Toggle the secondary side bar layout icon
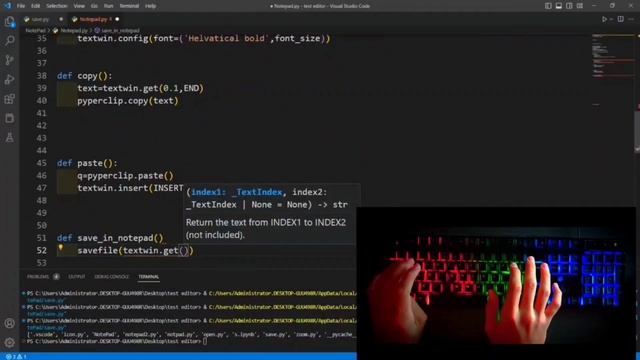Image resolution: width=640 pixels, height=360 pixels. [569, 6]
